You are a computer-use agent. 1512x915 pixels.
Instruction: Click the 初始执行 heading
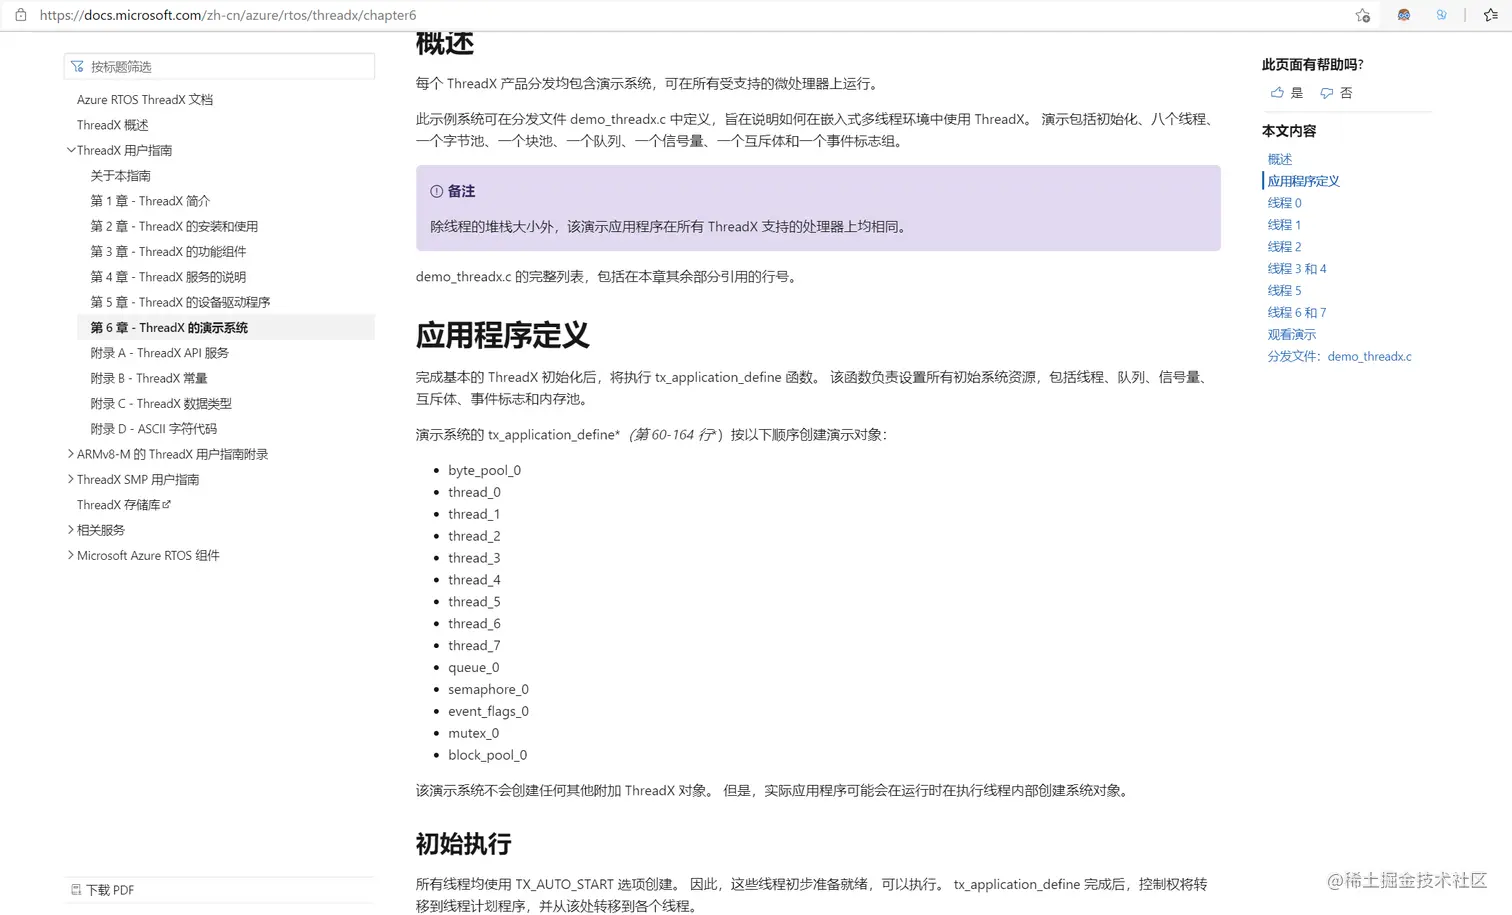463,844
